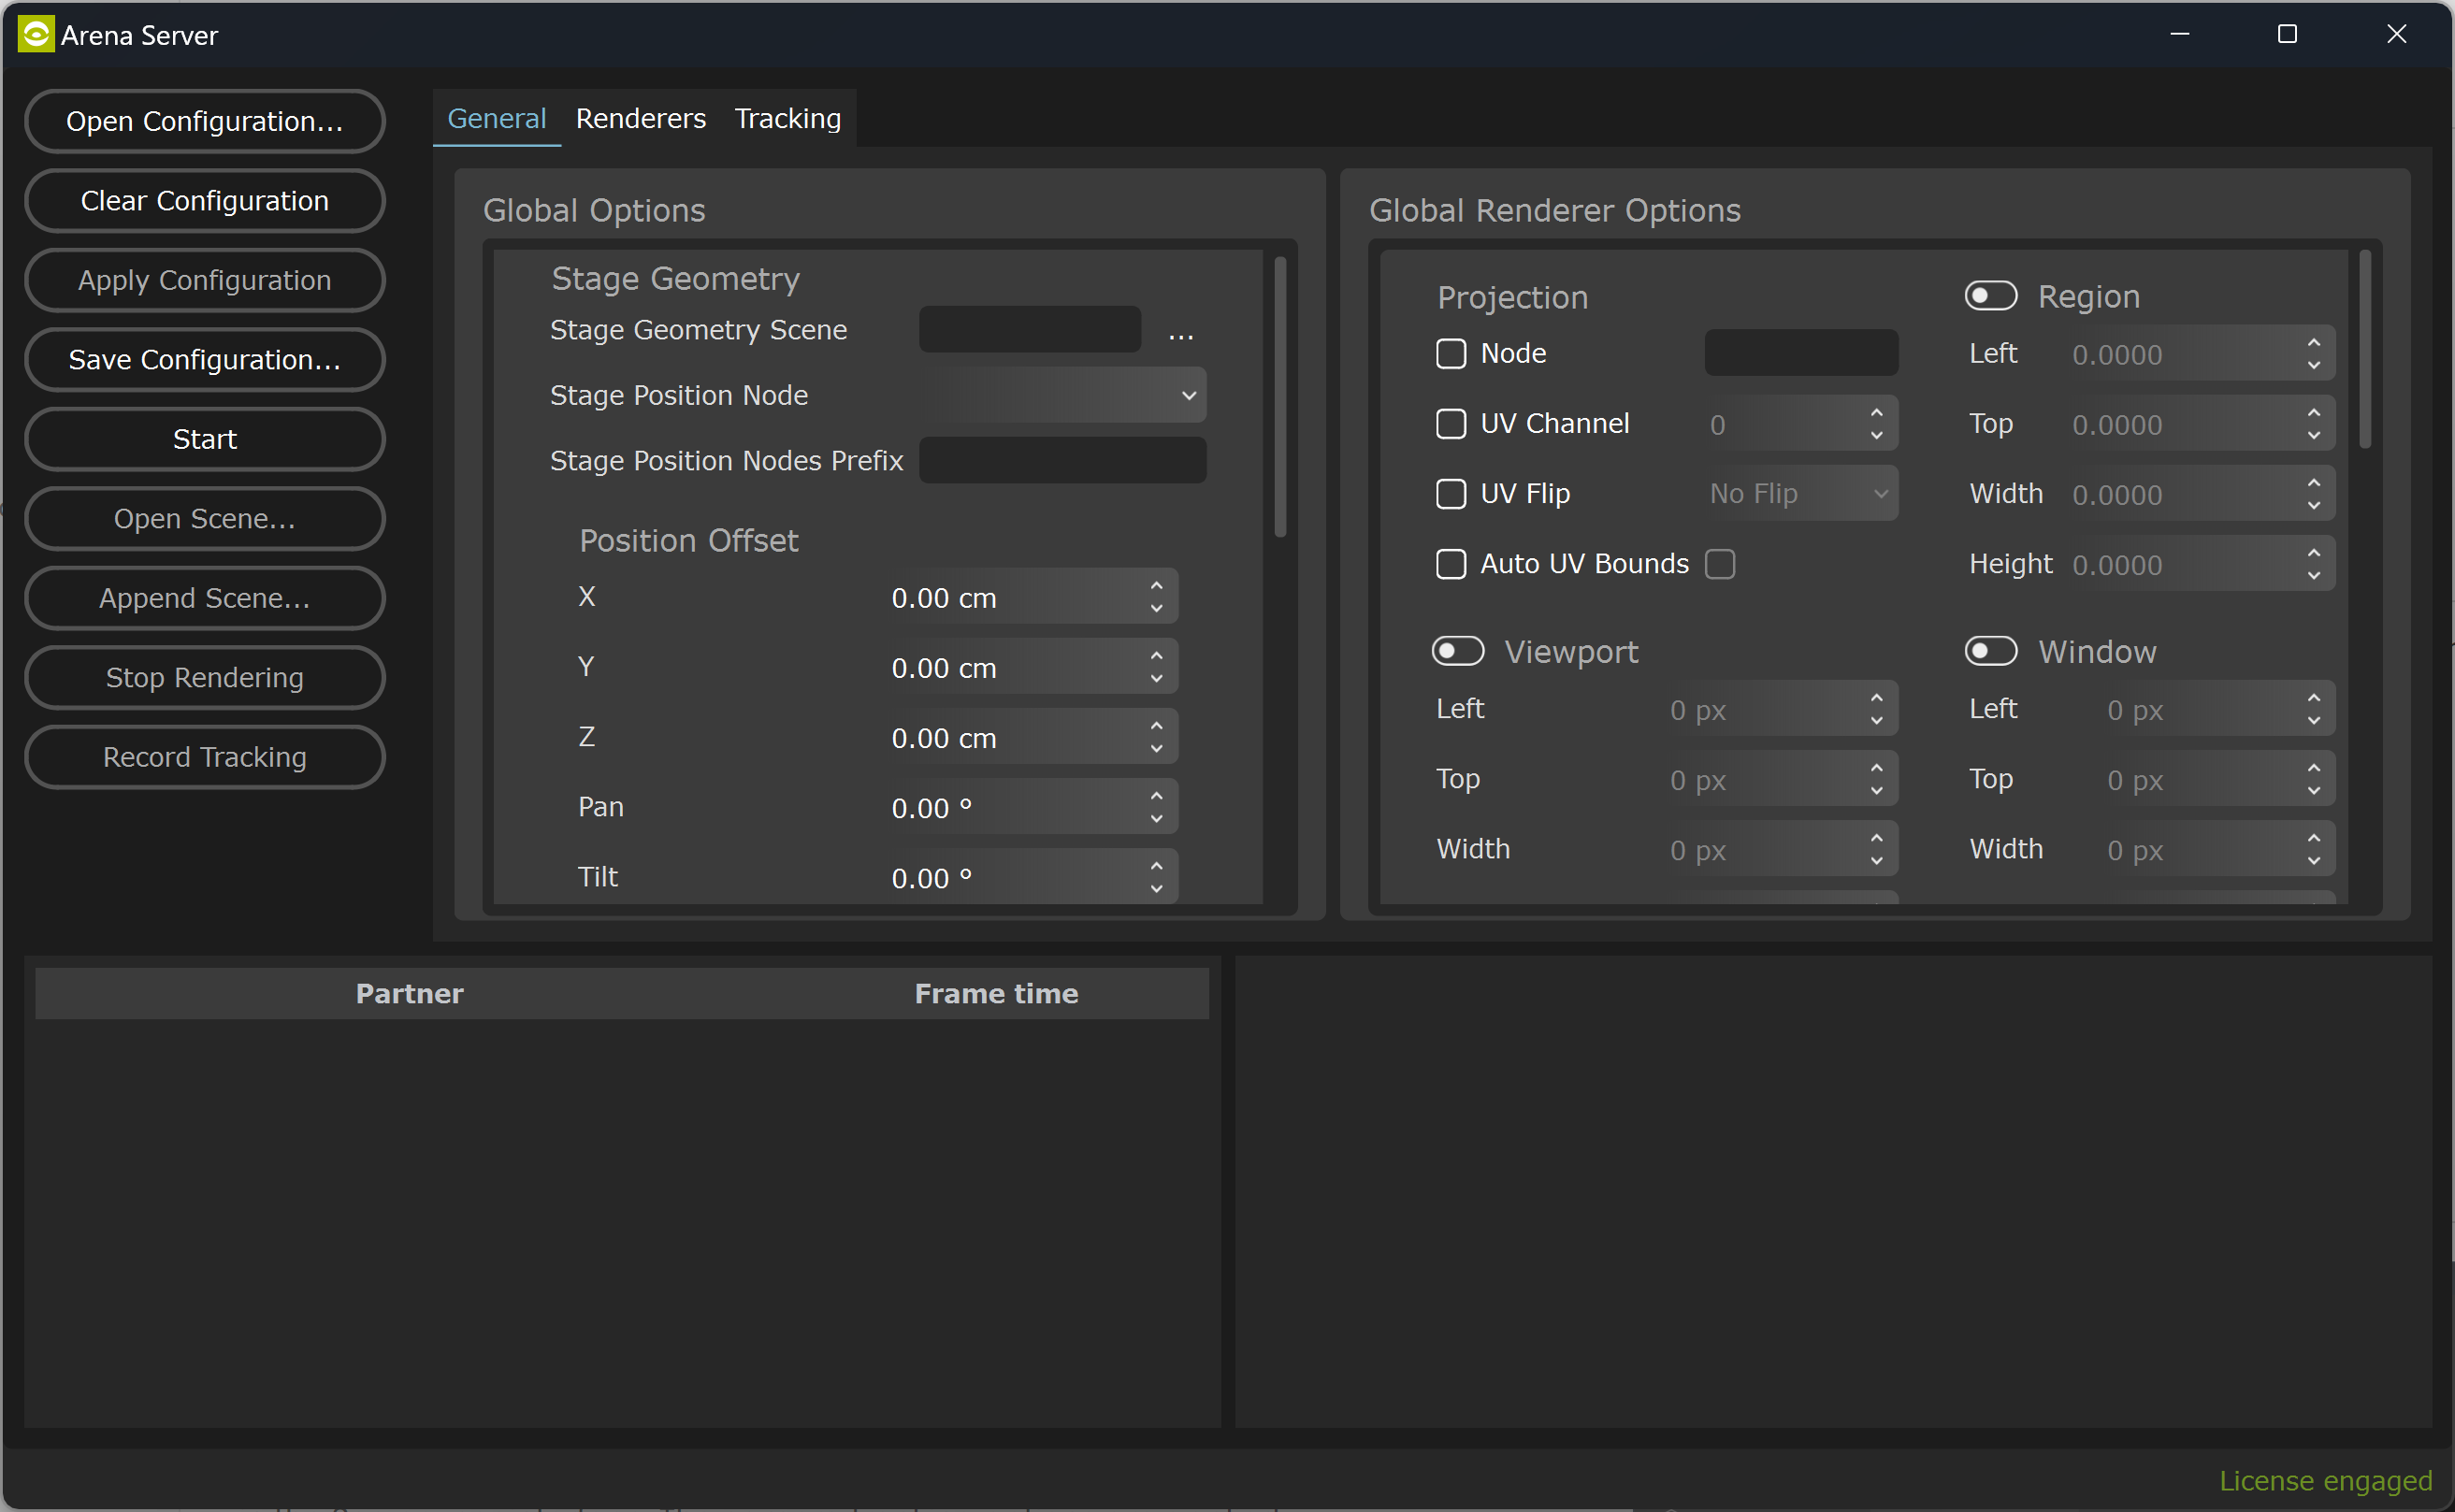Viewport: 2455px width, 1512px height.
Task: Increase the Viewport Width value
Action: pyautogui.click(x=1877, y=838)
